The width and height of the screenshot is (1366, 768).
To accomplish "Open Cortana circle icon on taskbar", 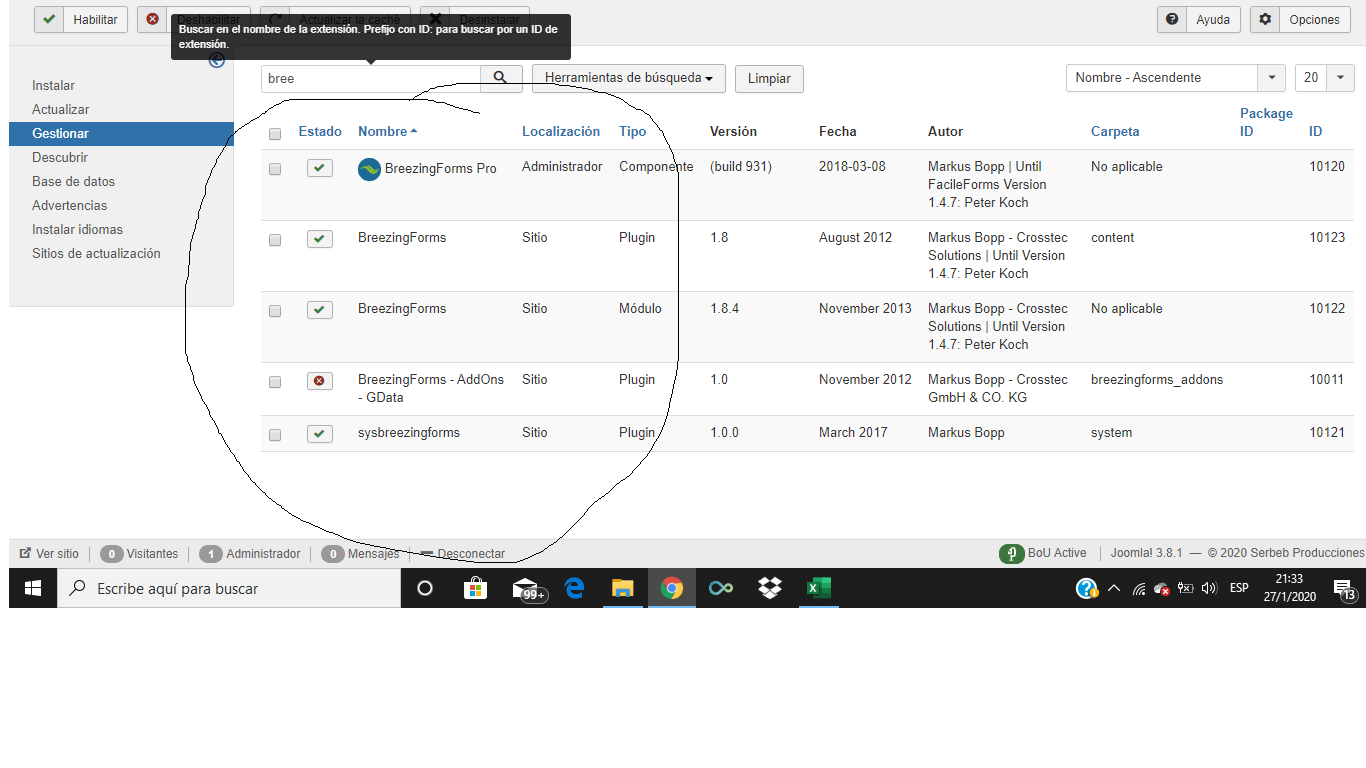I will 424,589.
